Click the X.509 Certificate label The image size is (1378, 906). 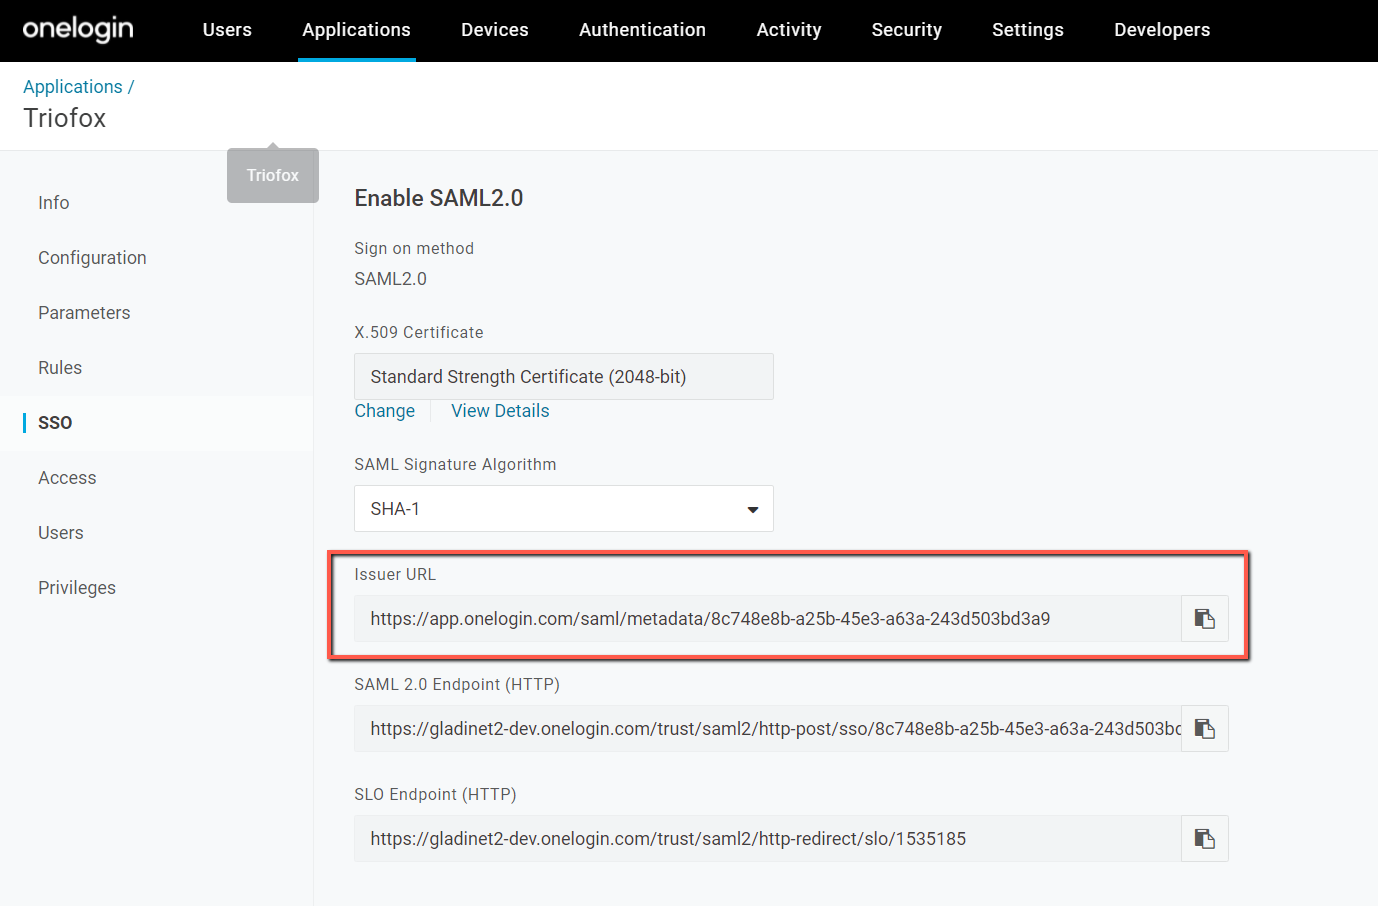[419, 332]
